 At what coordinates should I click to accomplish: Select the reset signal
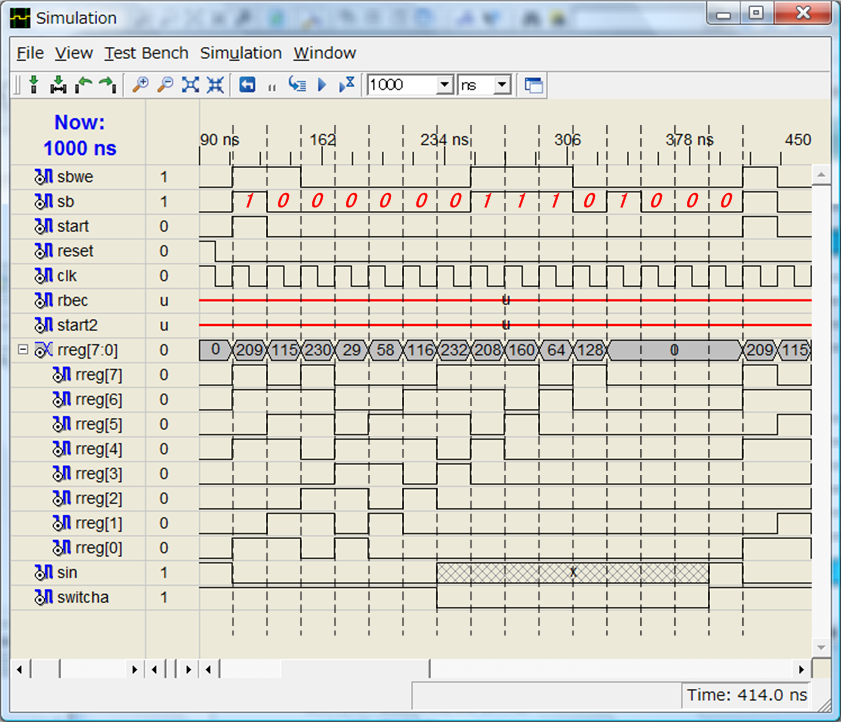pyautogui.click(x=75, y=251)
